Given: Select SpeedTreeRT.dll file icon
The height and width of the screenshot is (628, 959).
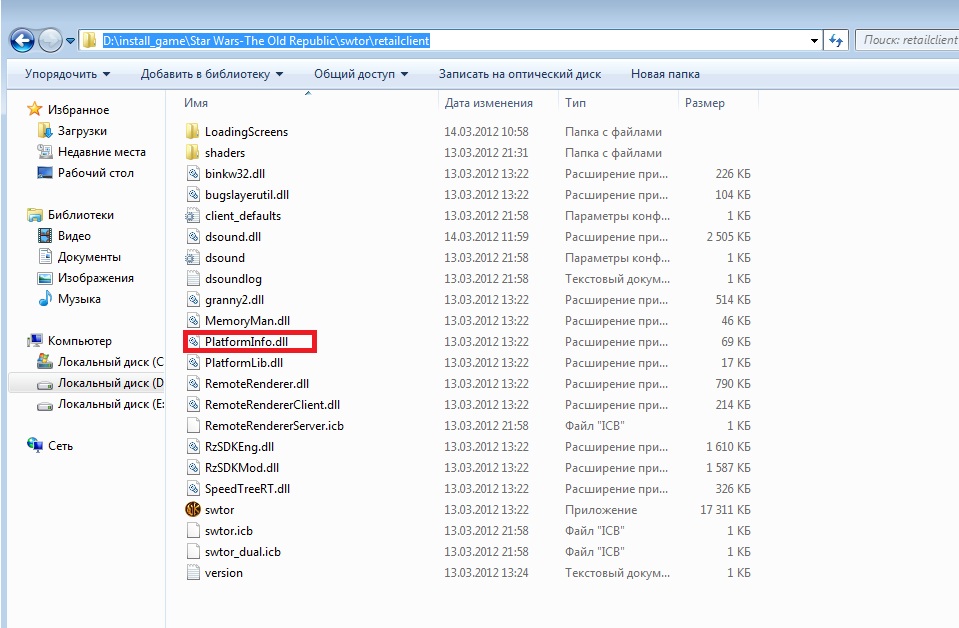Looking at the screenshot, I should pyautogui.click(x=193, y=489).
